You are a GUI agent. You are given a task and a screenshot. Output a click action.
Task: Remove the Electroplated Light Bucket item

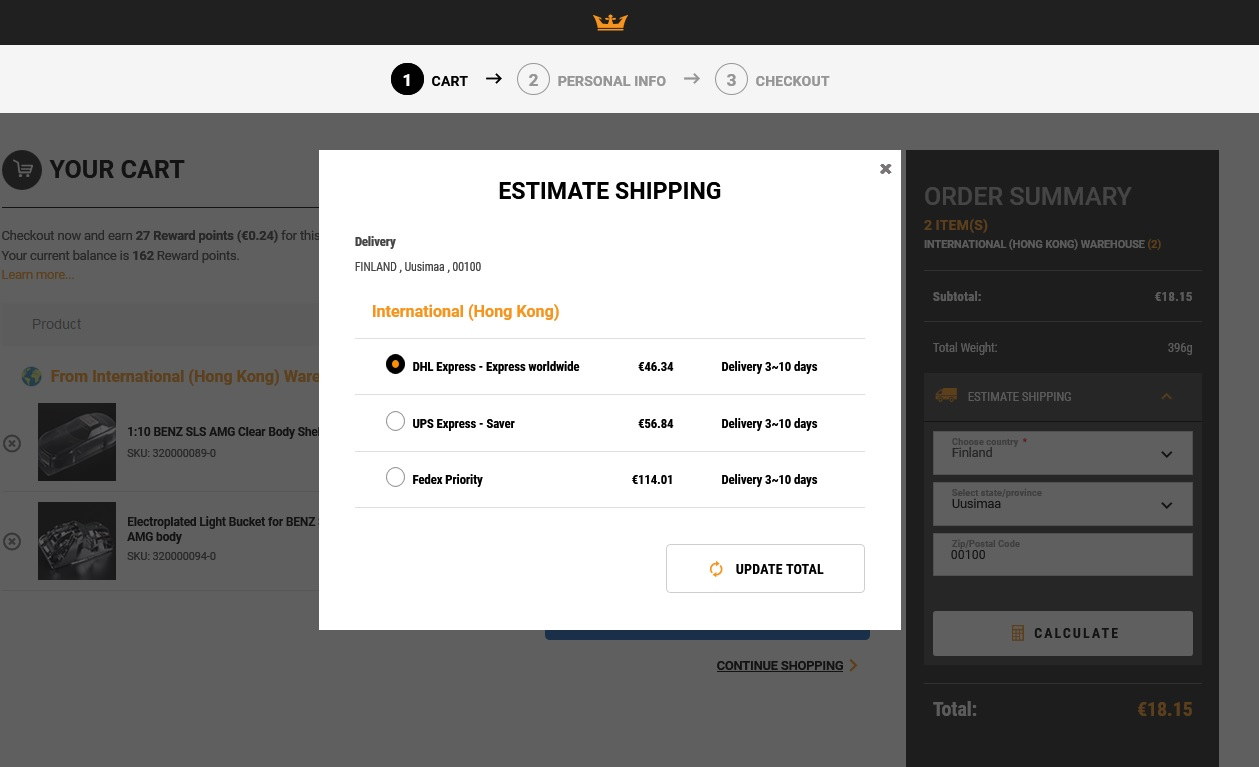coord(12,541)
